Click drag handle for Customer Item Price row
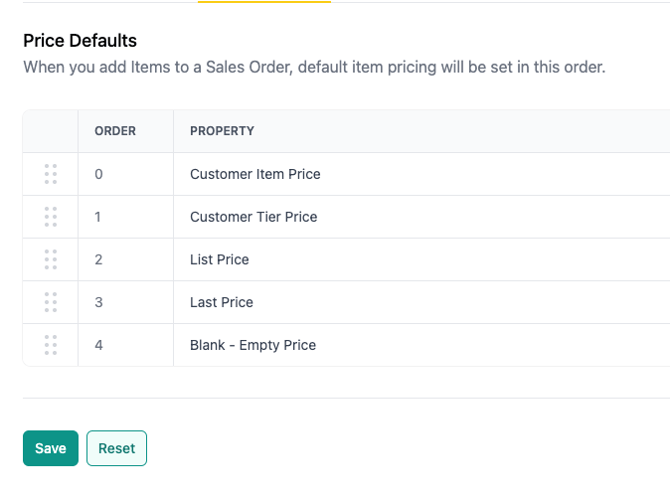Image resolution: width=670 pixels, height=500 pixels. pos(50,174)
